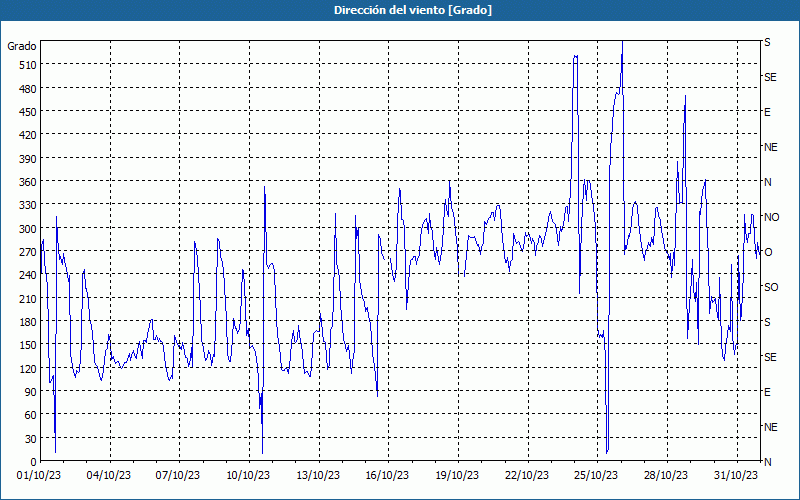Select the NO compass label on the right axis
The width and height of the screenshot is (800, 500).
pyautogui.click(x=771, y=217)
